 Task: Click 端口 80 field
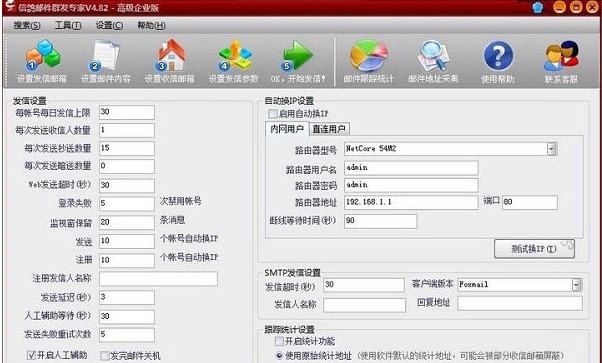(x=529, y=202)
